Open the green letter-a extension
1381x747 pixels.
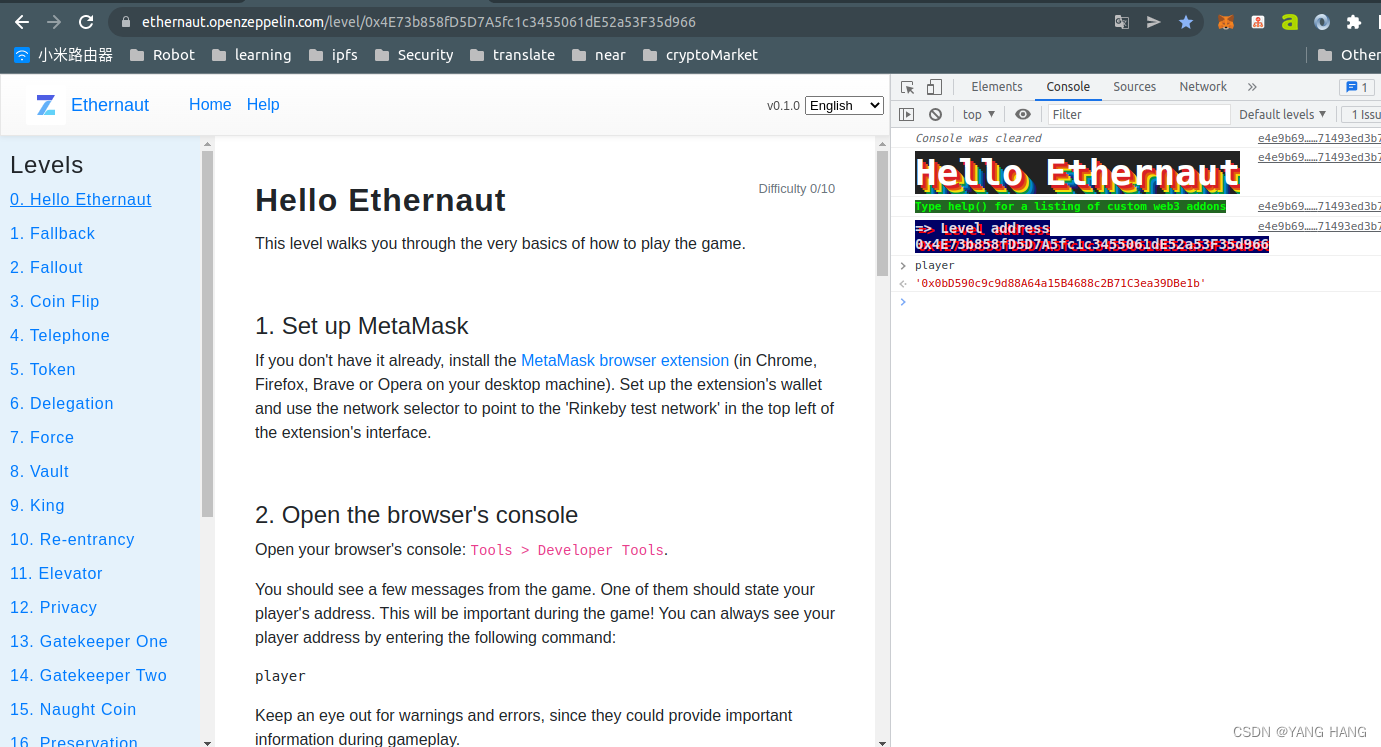click(1290, 22)
